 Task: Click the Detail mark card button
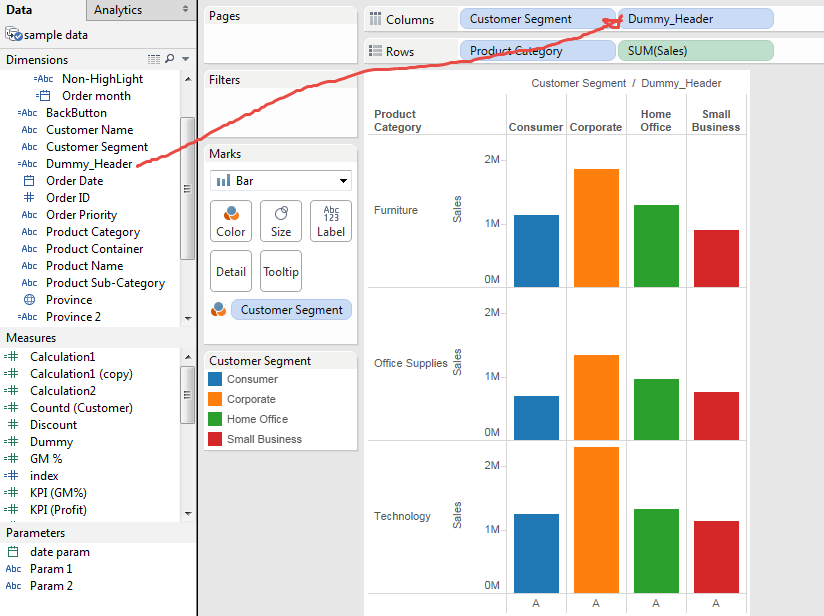[231, 271]
